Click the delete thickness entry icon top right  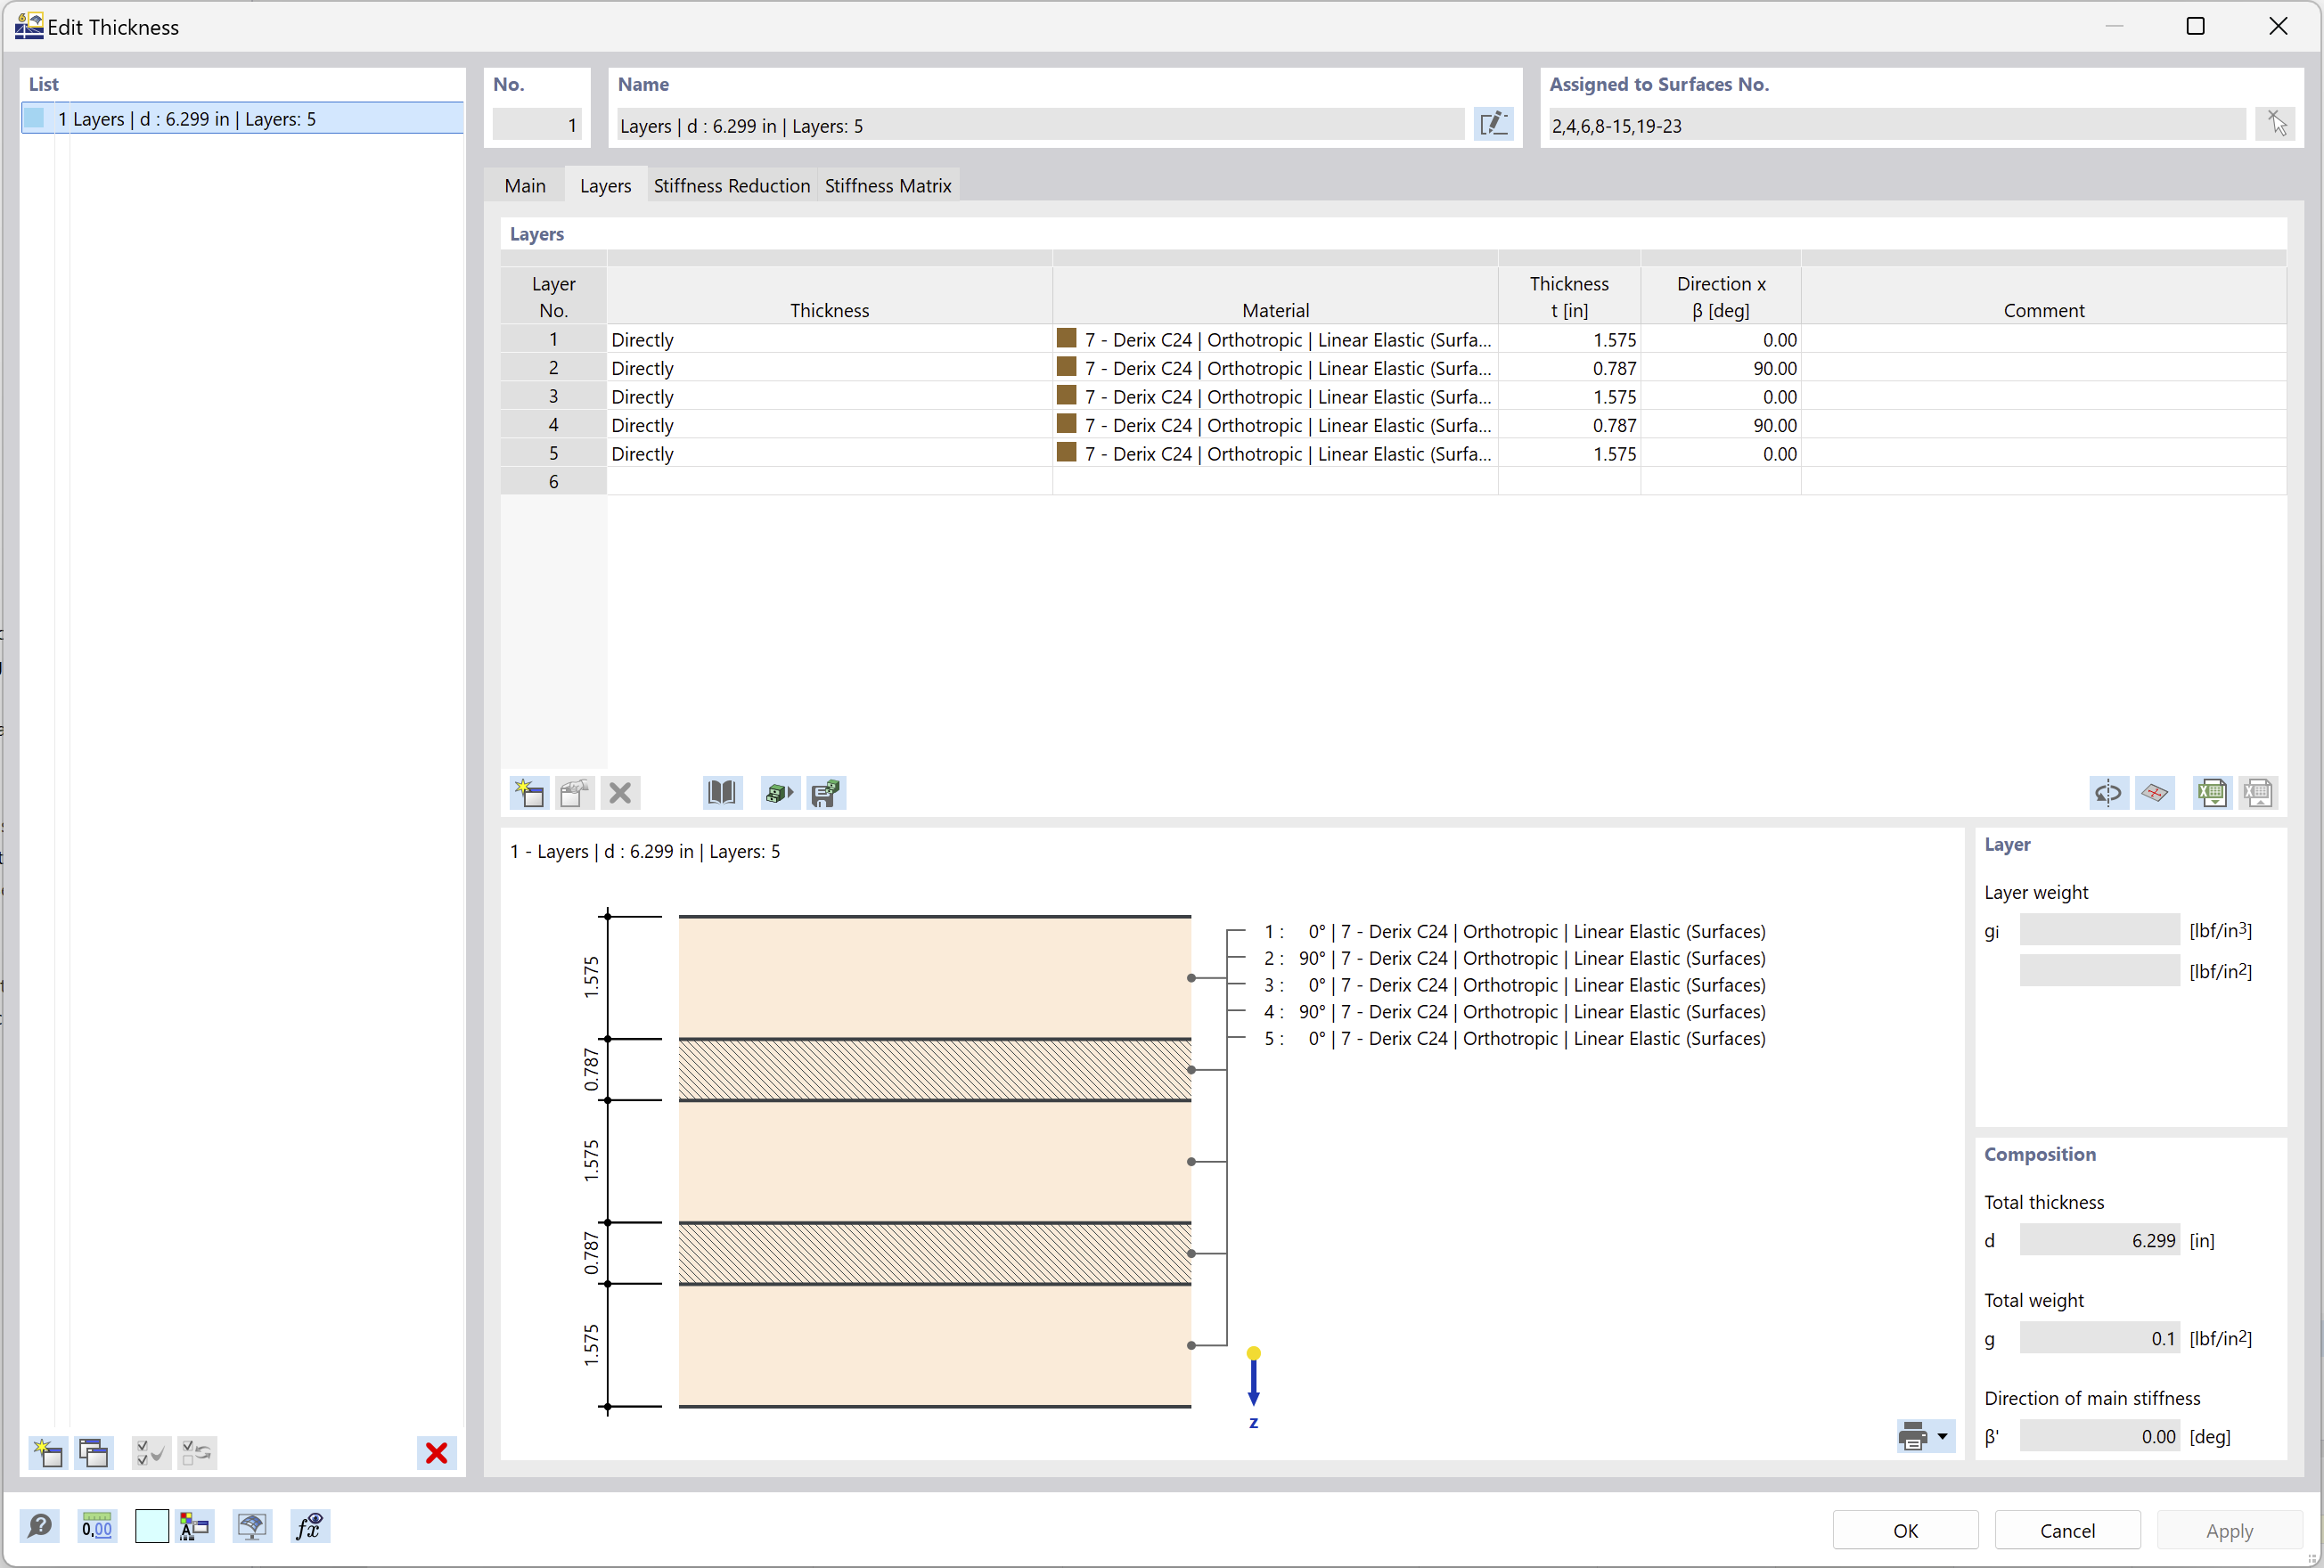click(2275, 124)
